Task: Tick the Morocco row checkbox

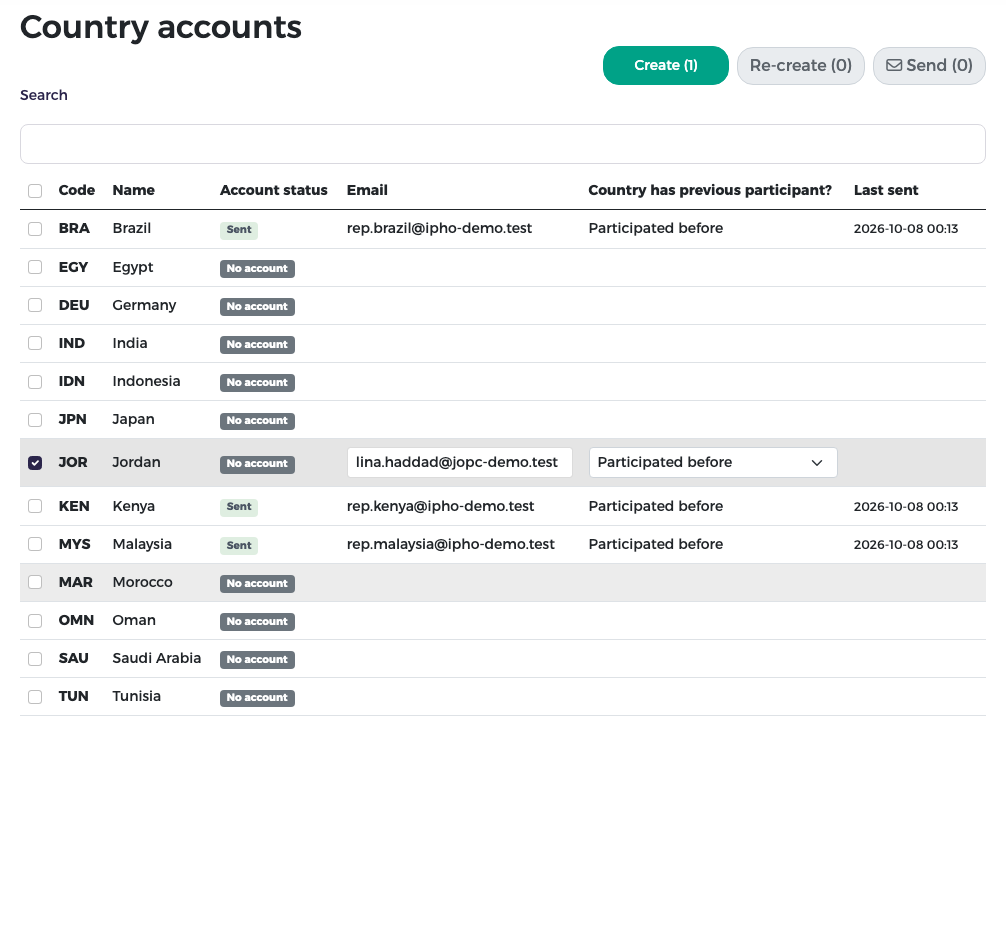Action: [x=35, y=582]
